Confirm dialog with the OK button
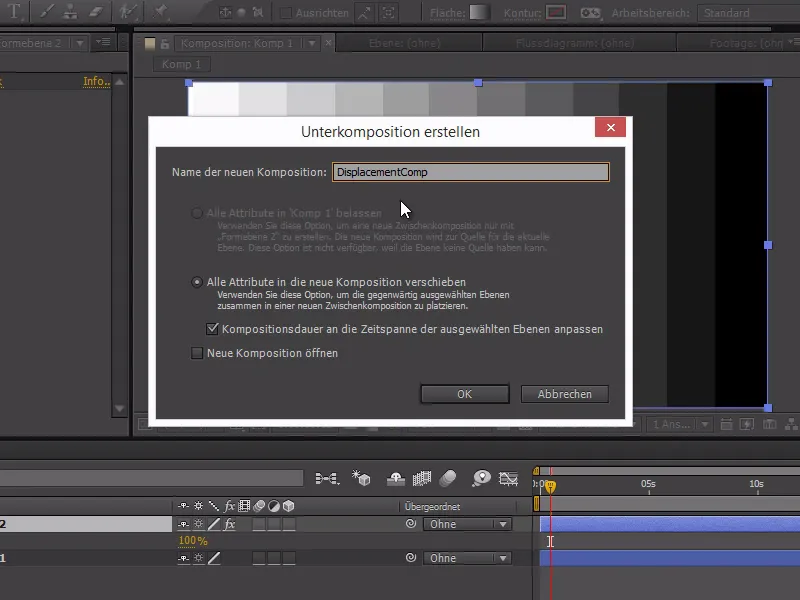Screen dimensions: 800x600 coord(464,393)
